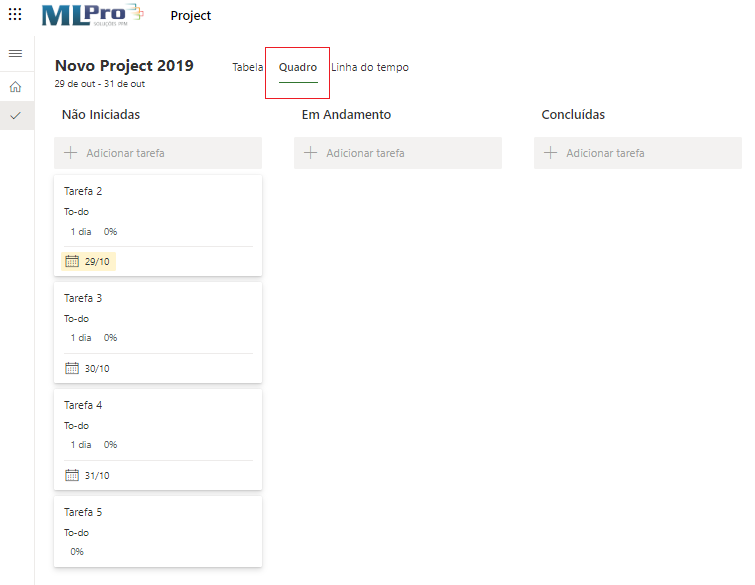This screenshot has height=585, width=755.
Task: Go to Home via the house icon
Action: point(15,87)
